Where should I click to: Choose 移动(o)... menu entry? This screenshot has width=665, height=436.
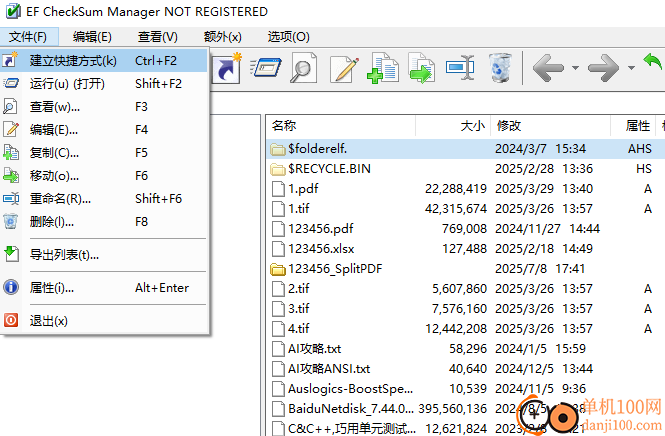coord(104,176)
